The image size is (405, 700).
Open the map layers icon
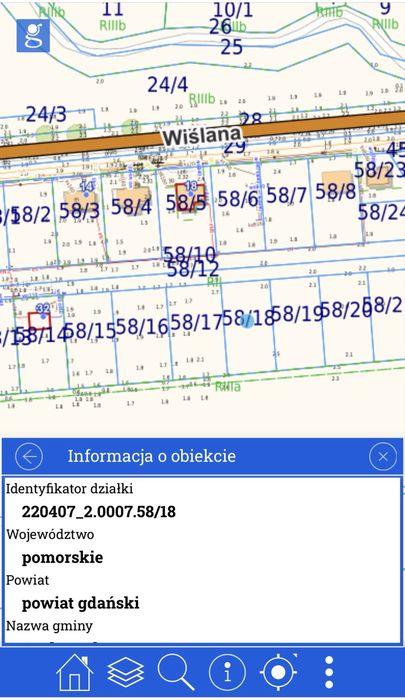[126, 672]
